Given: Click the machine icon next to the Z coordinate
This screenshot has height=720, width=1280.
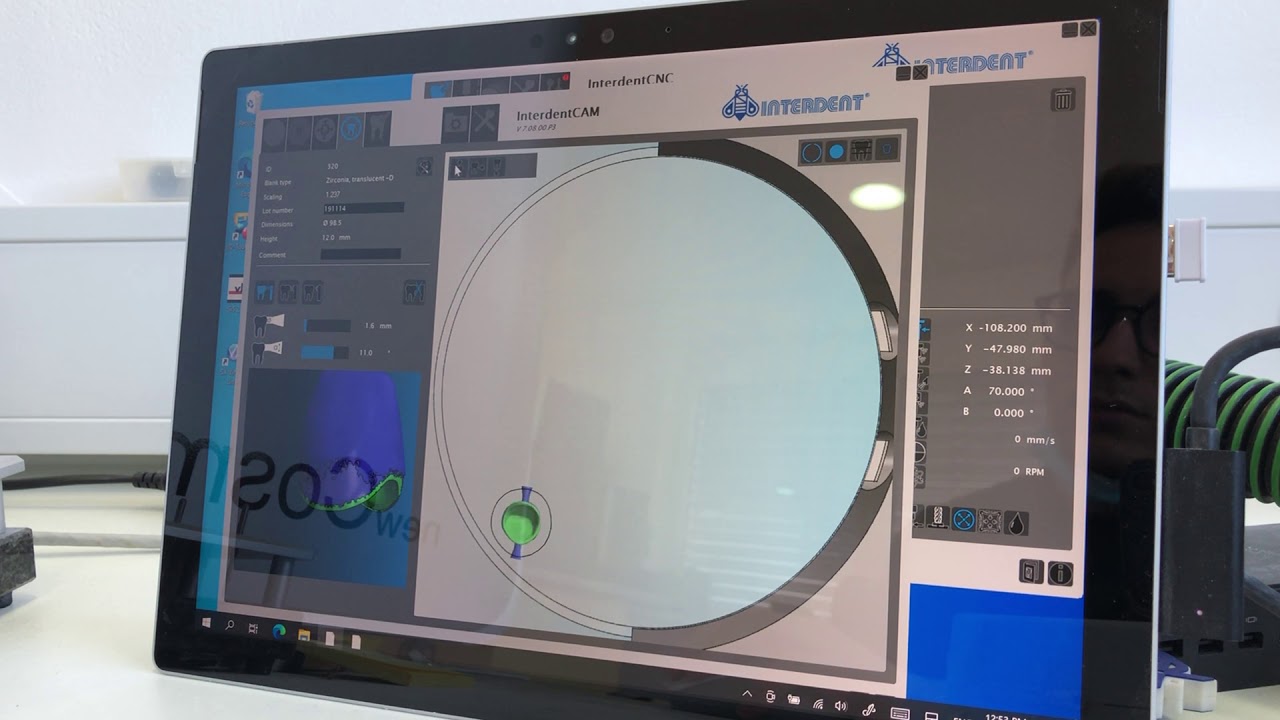Looking at the screenshot, I should 921,377.
